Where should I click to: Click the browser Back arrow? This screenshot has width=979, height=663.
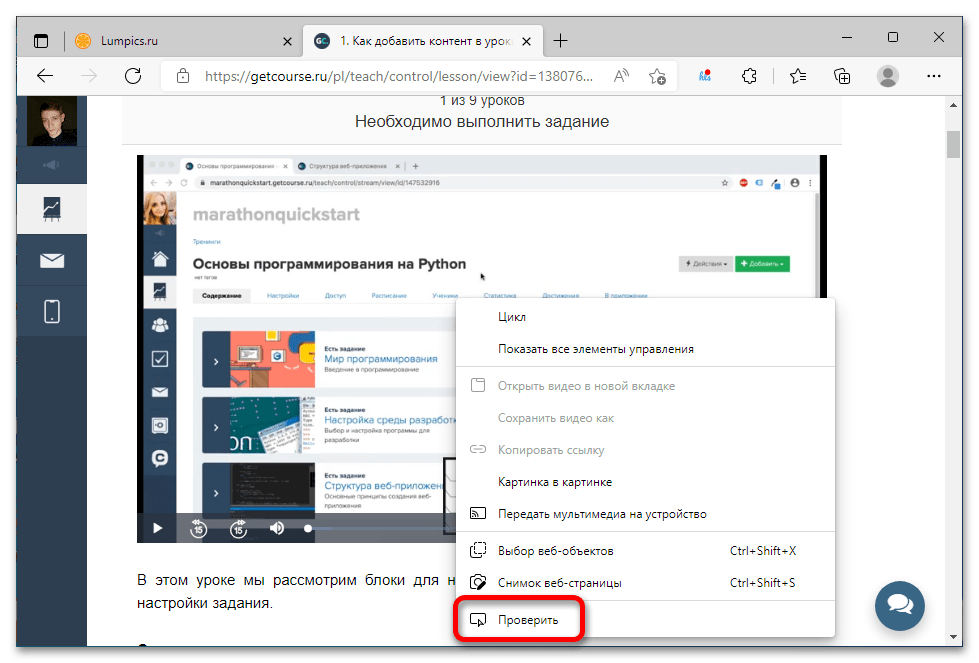coord(45,76)
